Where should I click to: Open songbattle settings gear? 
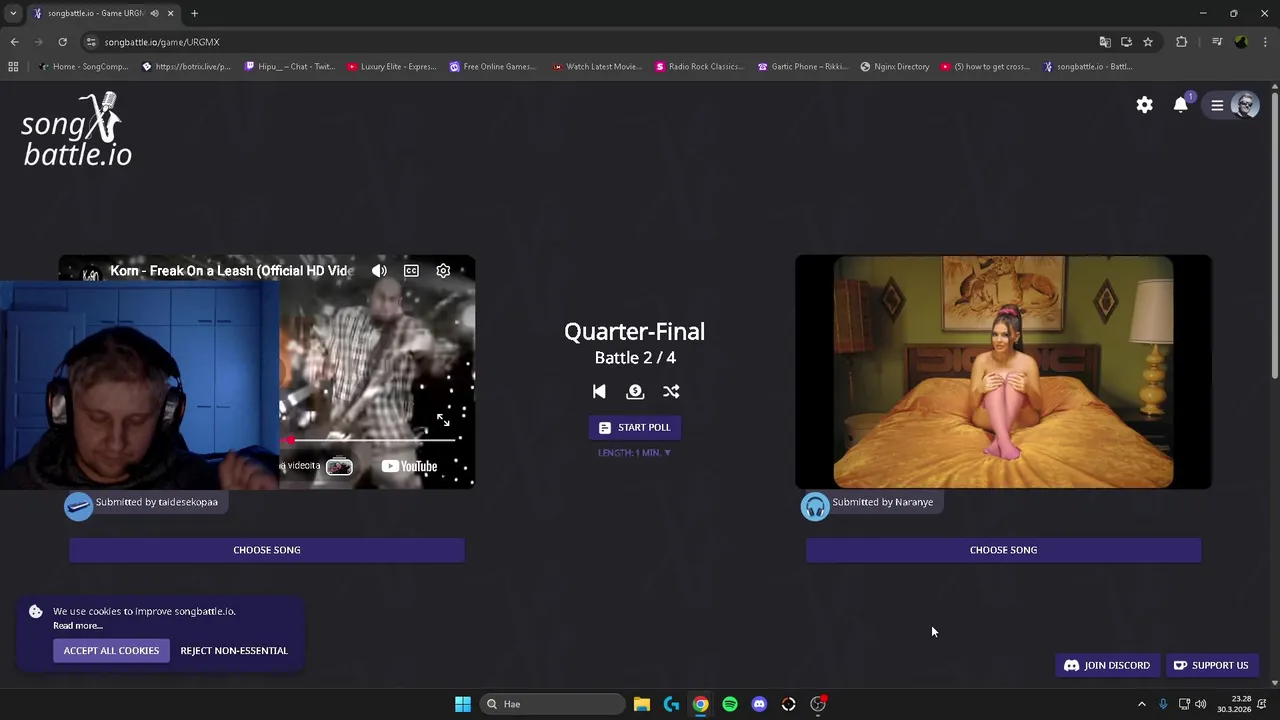pyautogui.click(x=1144, y=105)
